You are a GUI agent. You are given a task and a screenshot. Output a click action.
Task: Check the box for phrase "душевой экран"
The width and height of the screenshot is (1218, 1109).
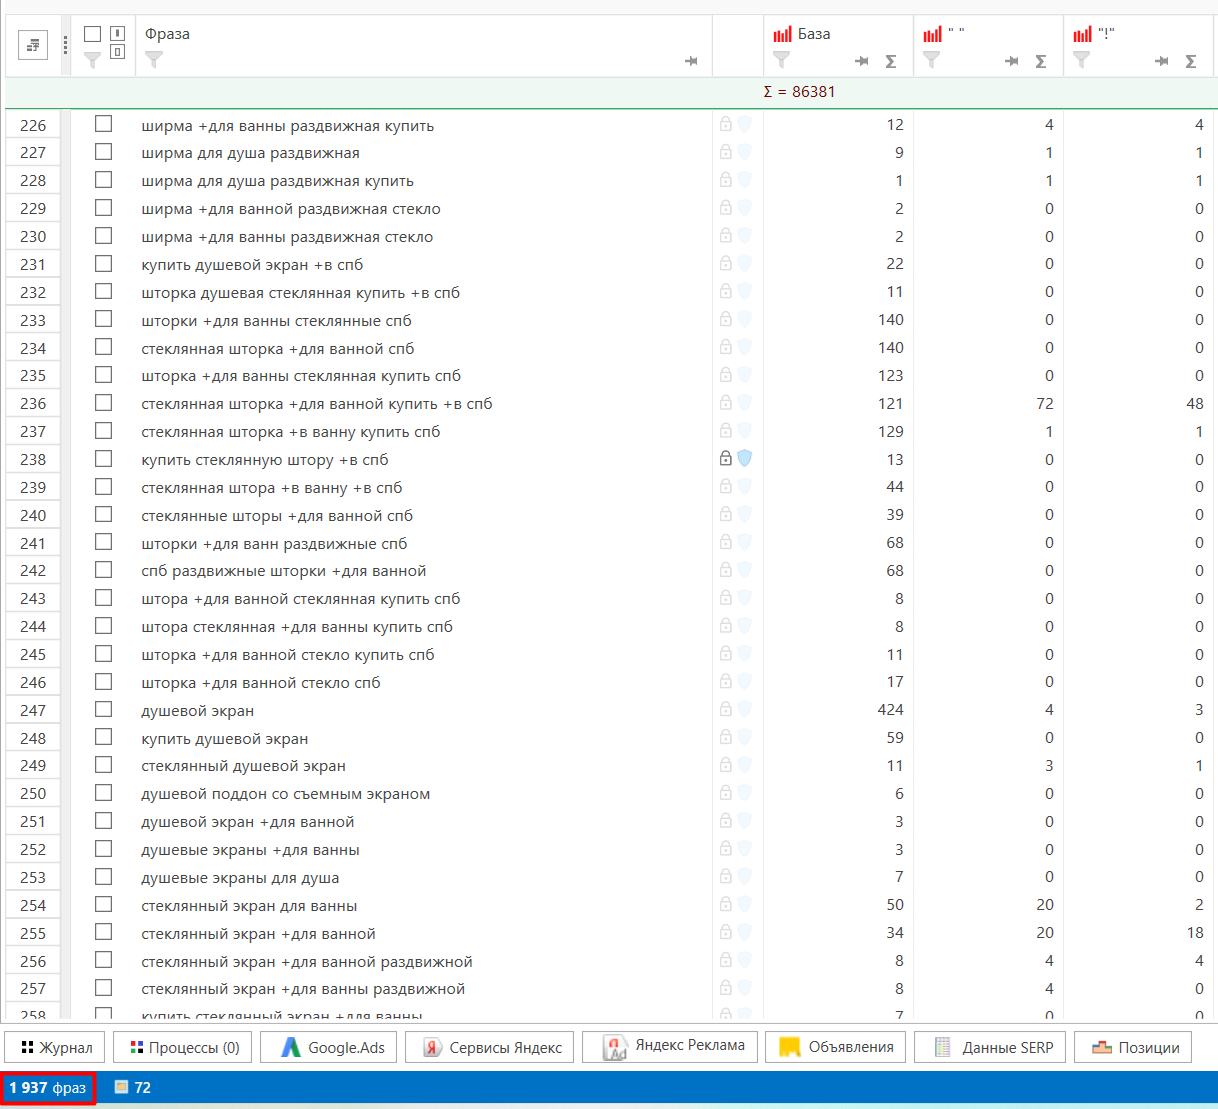coord(103,710)
